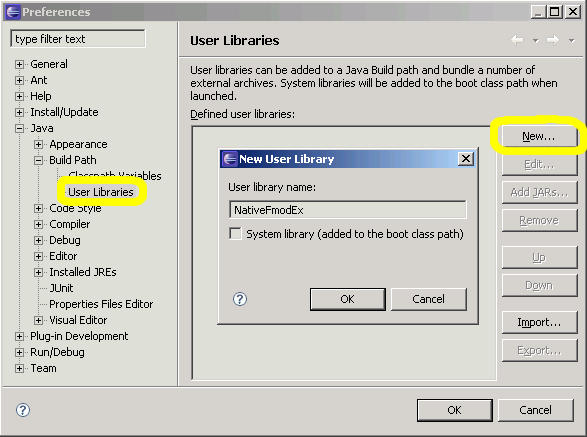Viewport: 587px width, 437px height.
Task: Open forward-history dropdown arrow
Action: 571,40
